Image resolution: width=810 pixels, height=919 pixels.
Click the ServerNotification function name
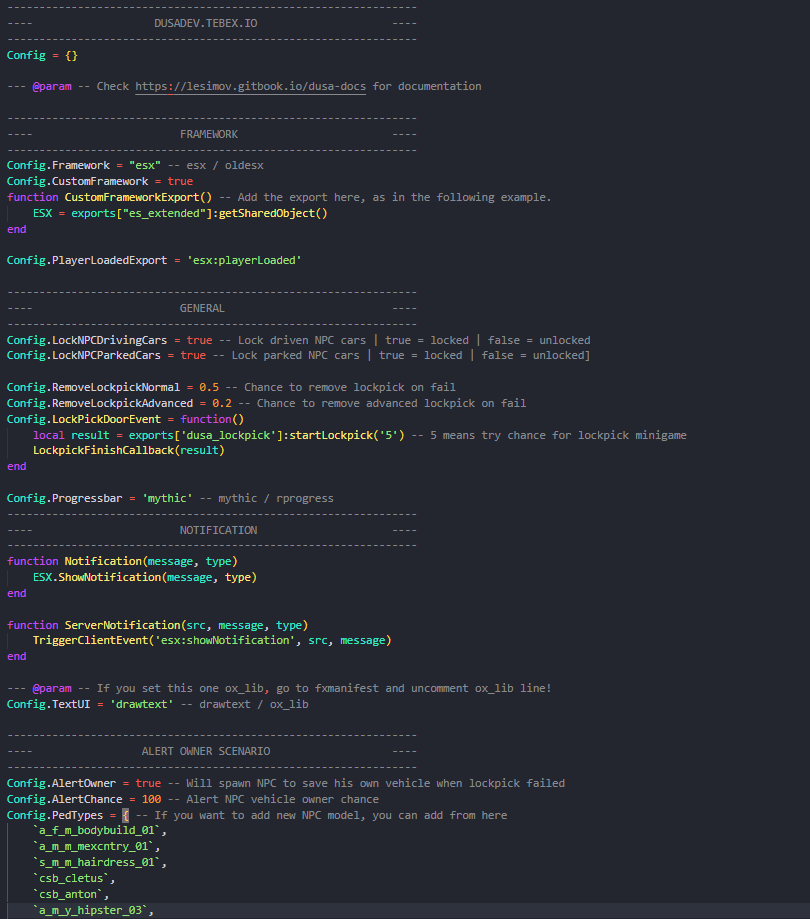pyautogui.click(x=122, y=625)
